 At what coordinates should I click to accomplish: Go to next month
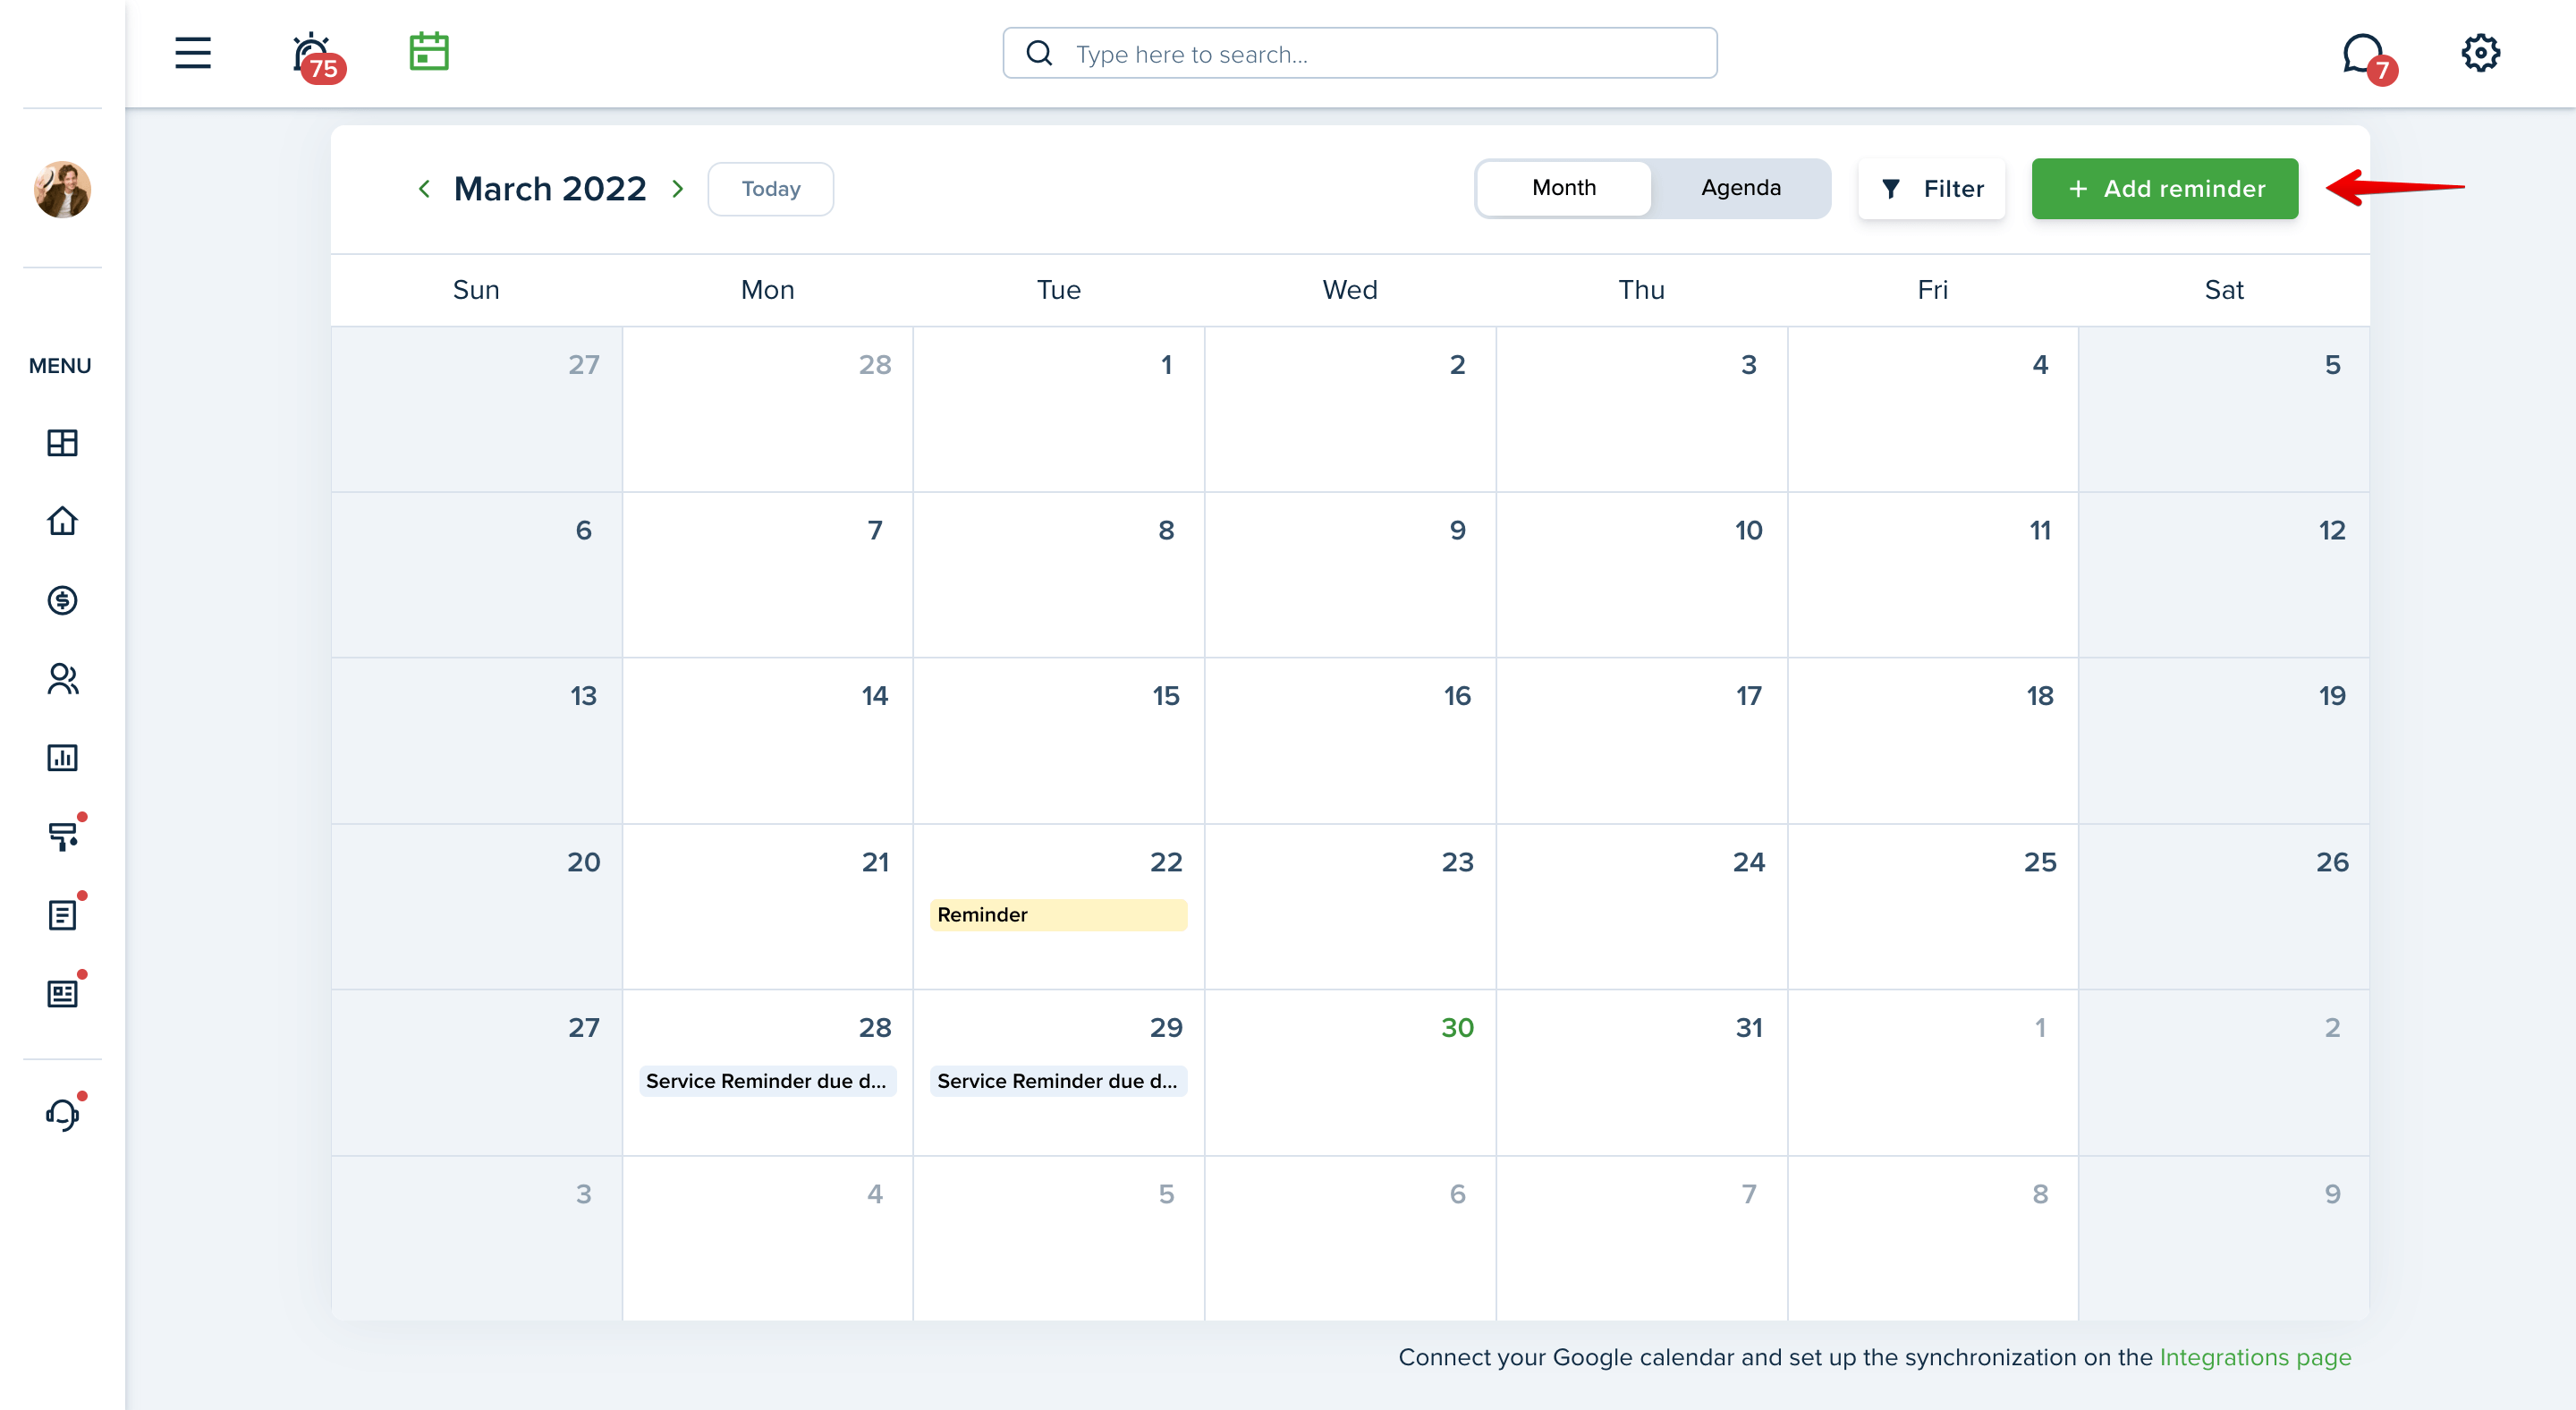(678, 189)
